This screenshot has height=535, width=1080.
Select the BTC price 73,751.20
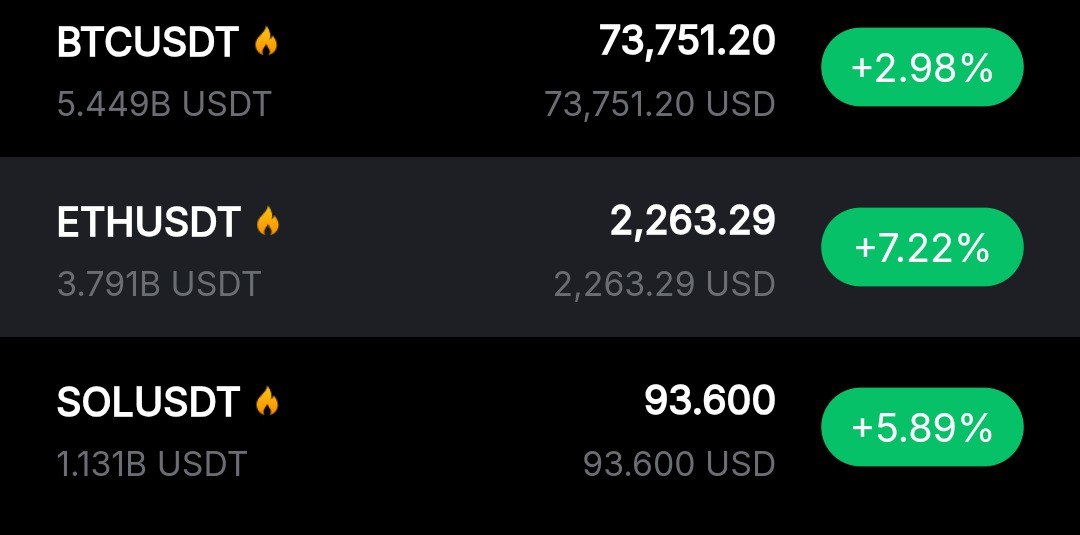coord(686,41)
